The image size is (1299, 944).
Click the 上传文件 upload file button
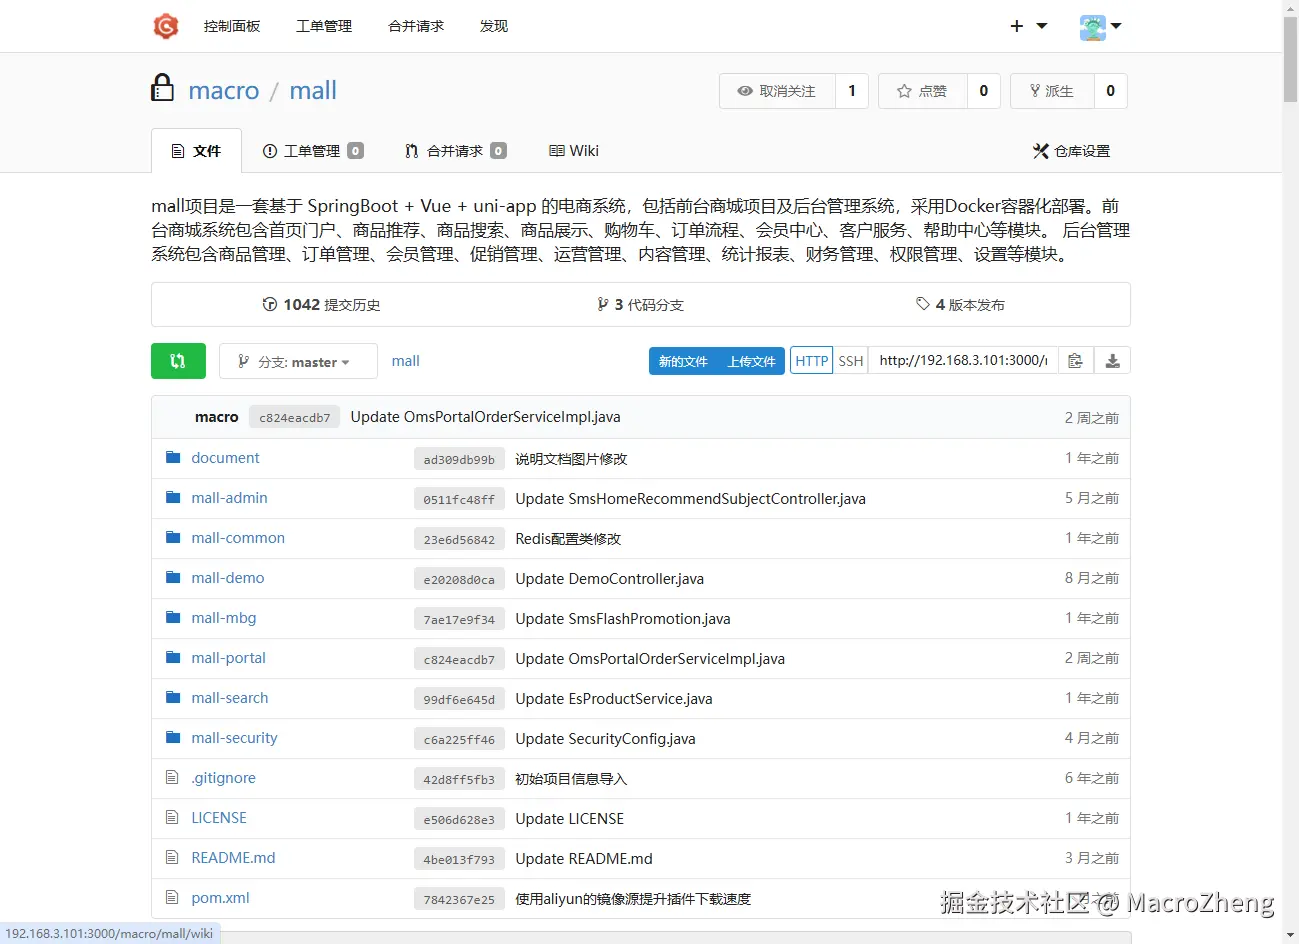point(752,361)
